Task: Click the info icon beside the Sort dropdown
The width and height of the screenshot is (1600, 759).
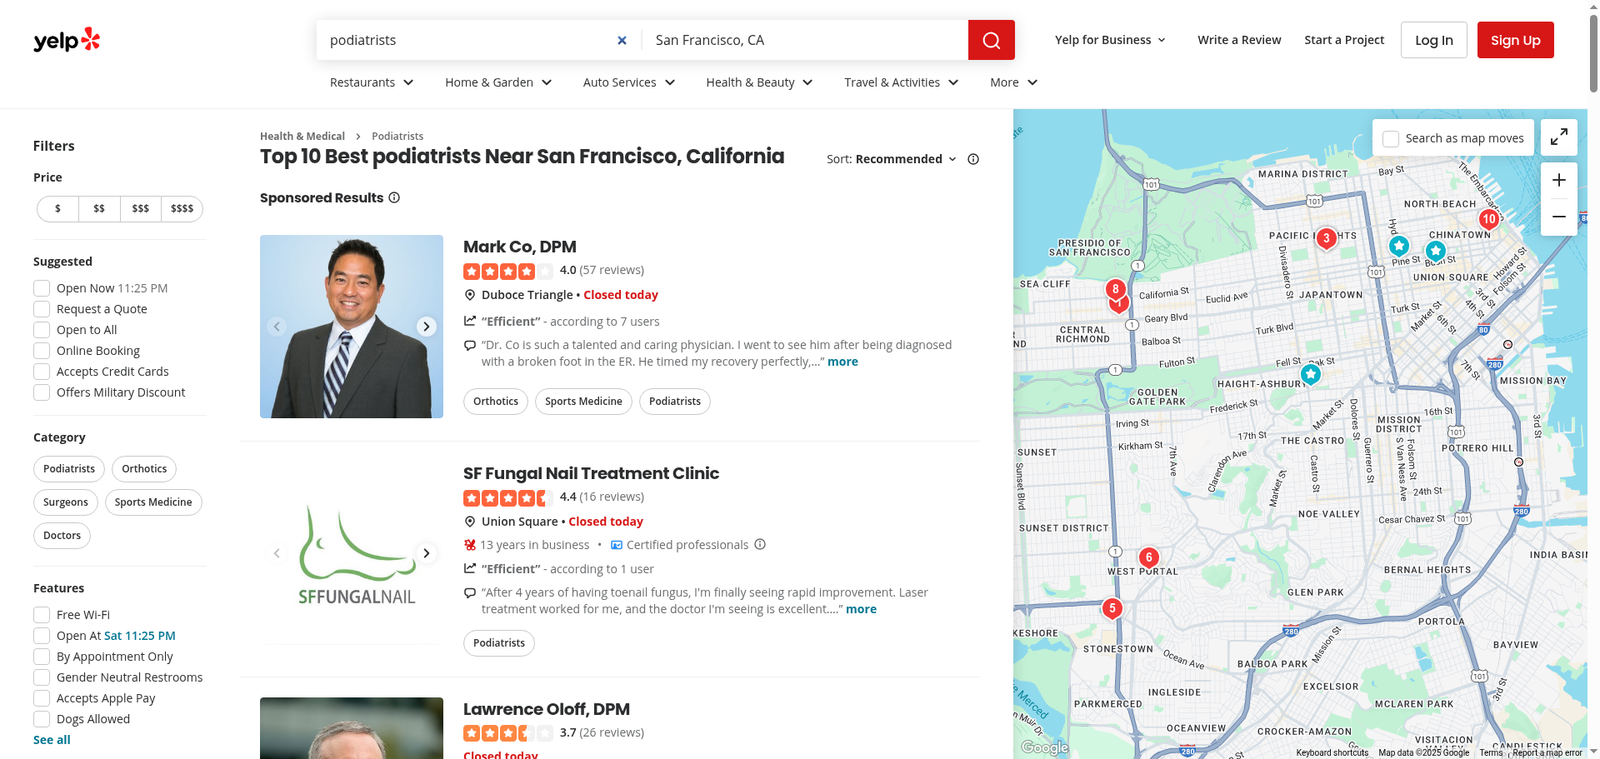Action: (973, 159)
